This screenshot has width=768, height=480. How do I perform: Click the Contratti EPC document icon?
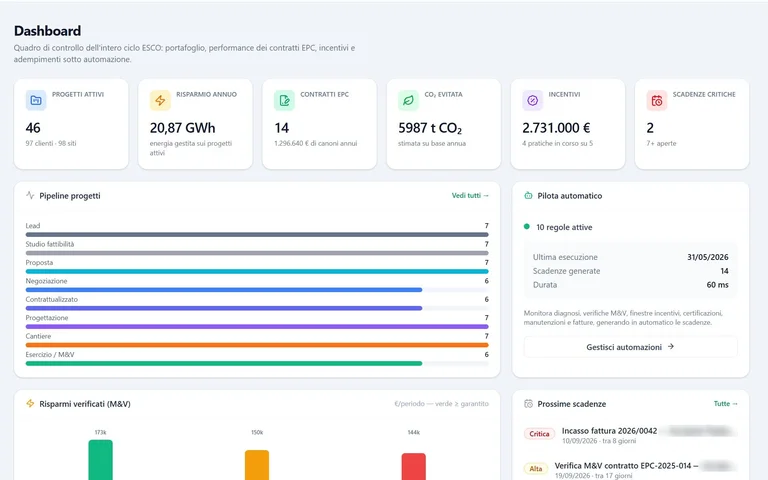(x=284, y=100)
